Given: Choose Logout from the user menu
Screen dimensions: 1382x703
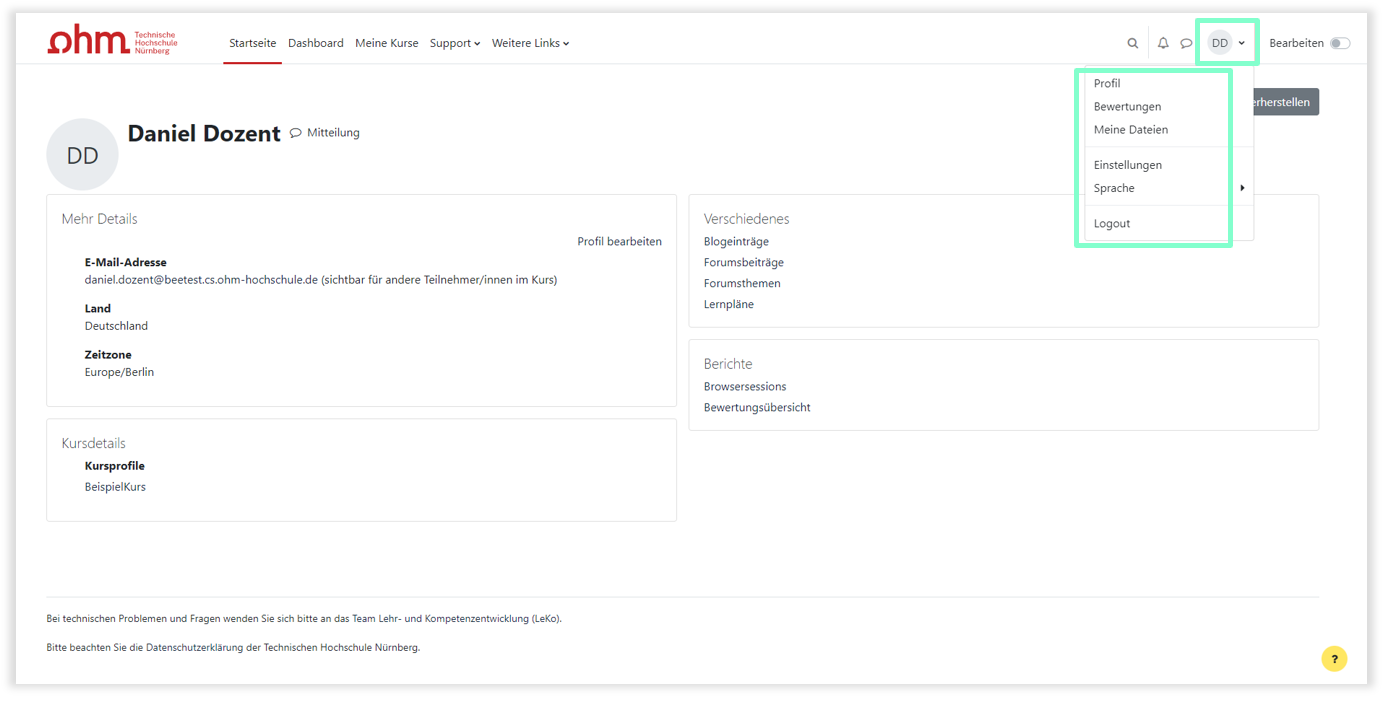Looking at the screenshot, I should [1112, 224].
